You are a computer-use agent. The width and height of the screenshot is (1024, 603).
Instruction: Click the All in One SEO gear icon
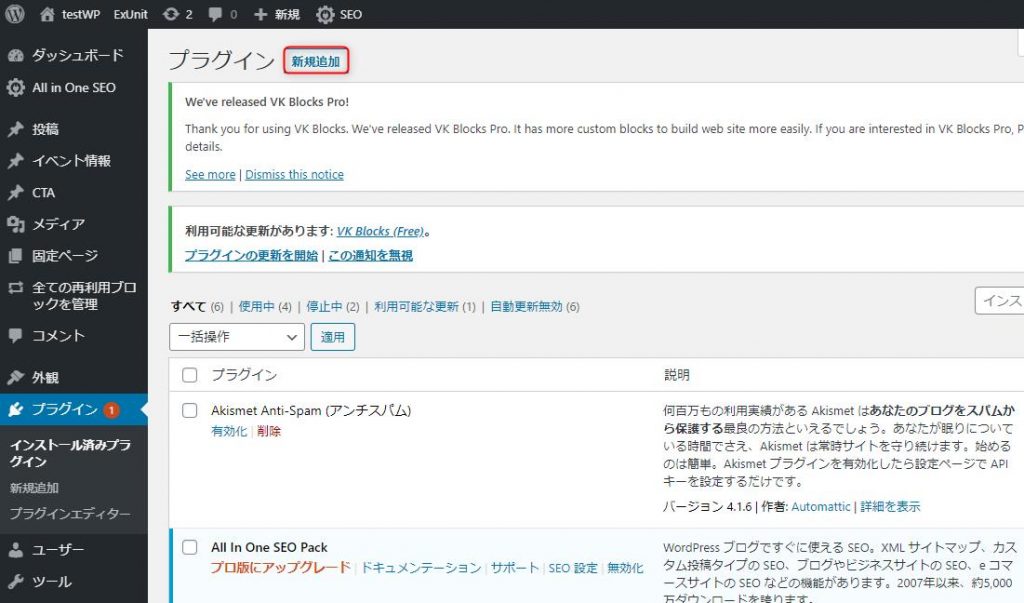coord(16,88)
